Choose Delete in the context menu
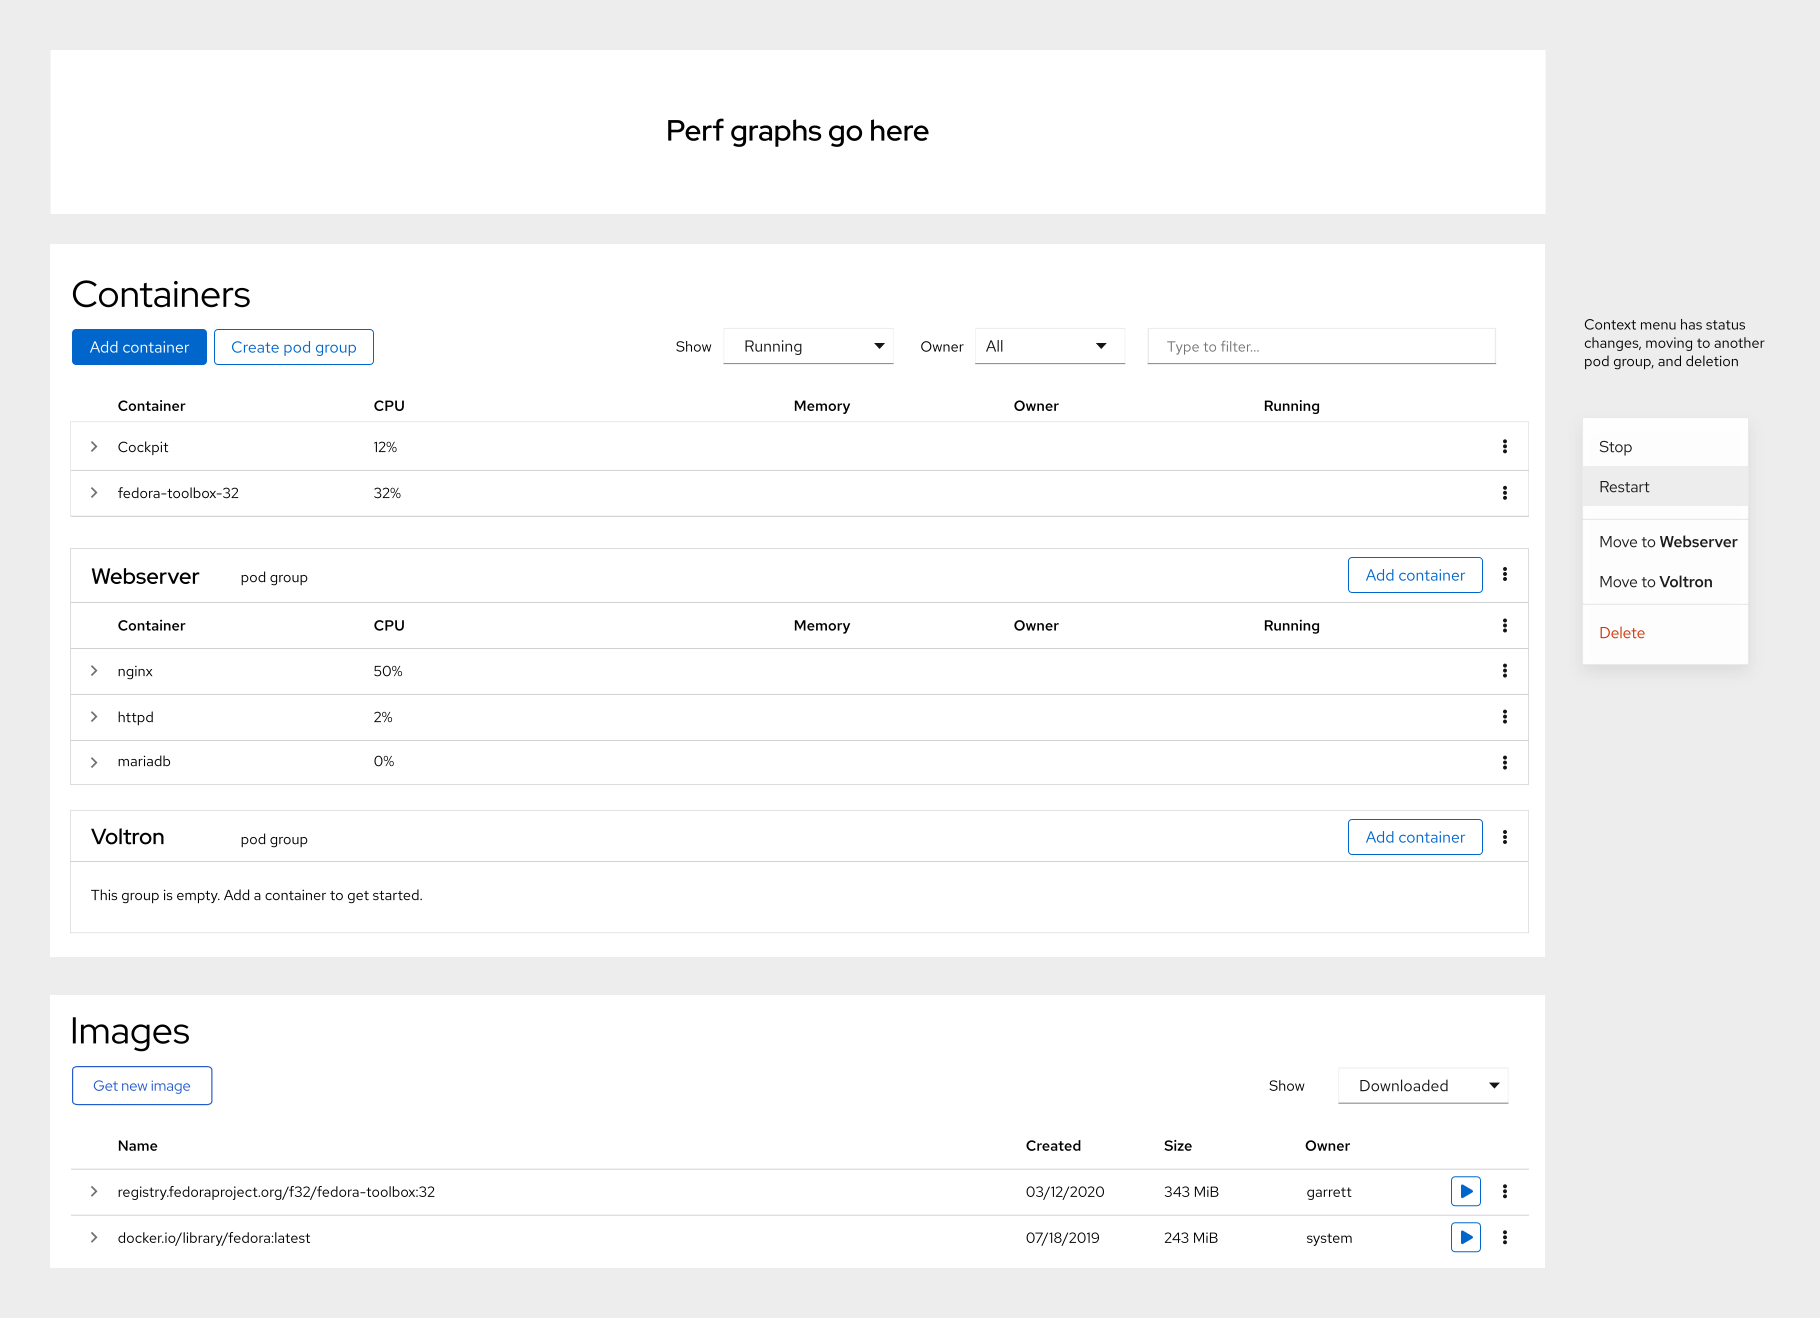Screen dimensions: 1820x1318 point(1665,633)
